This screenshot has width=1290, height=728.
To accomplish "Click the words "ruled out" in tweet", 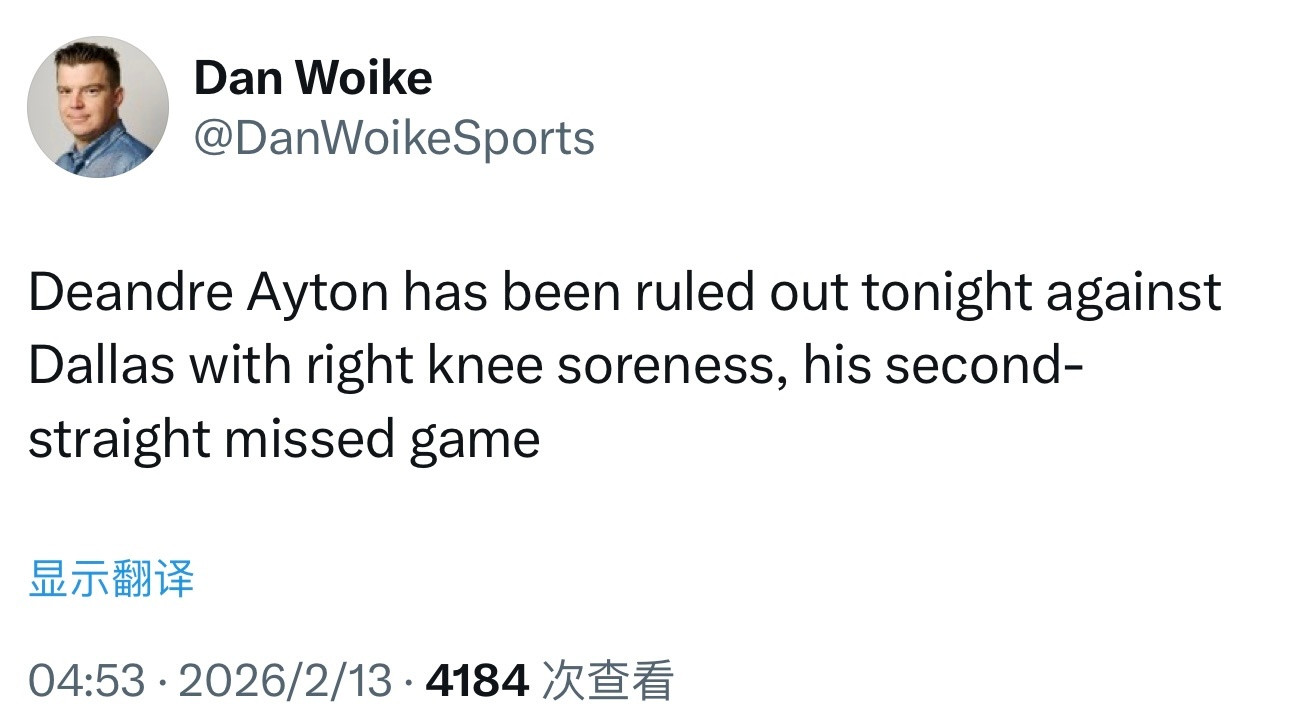I will coord(694,293).
